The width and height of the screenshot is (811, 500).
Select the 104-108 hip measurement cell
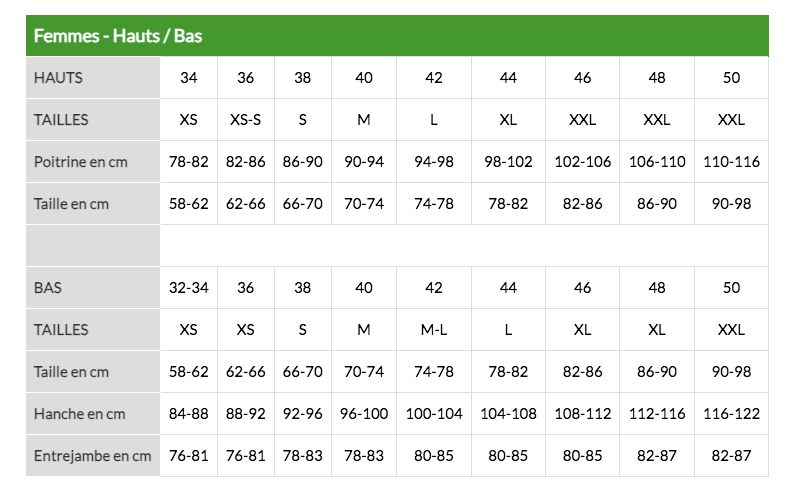pyautogui.click(x=508, y=414)
